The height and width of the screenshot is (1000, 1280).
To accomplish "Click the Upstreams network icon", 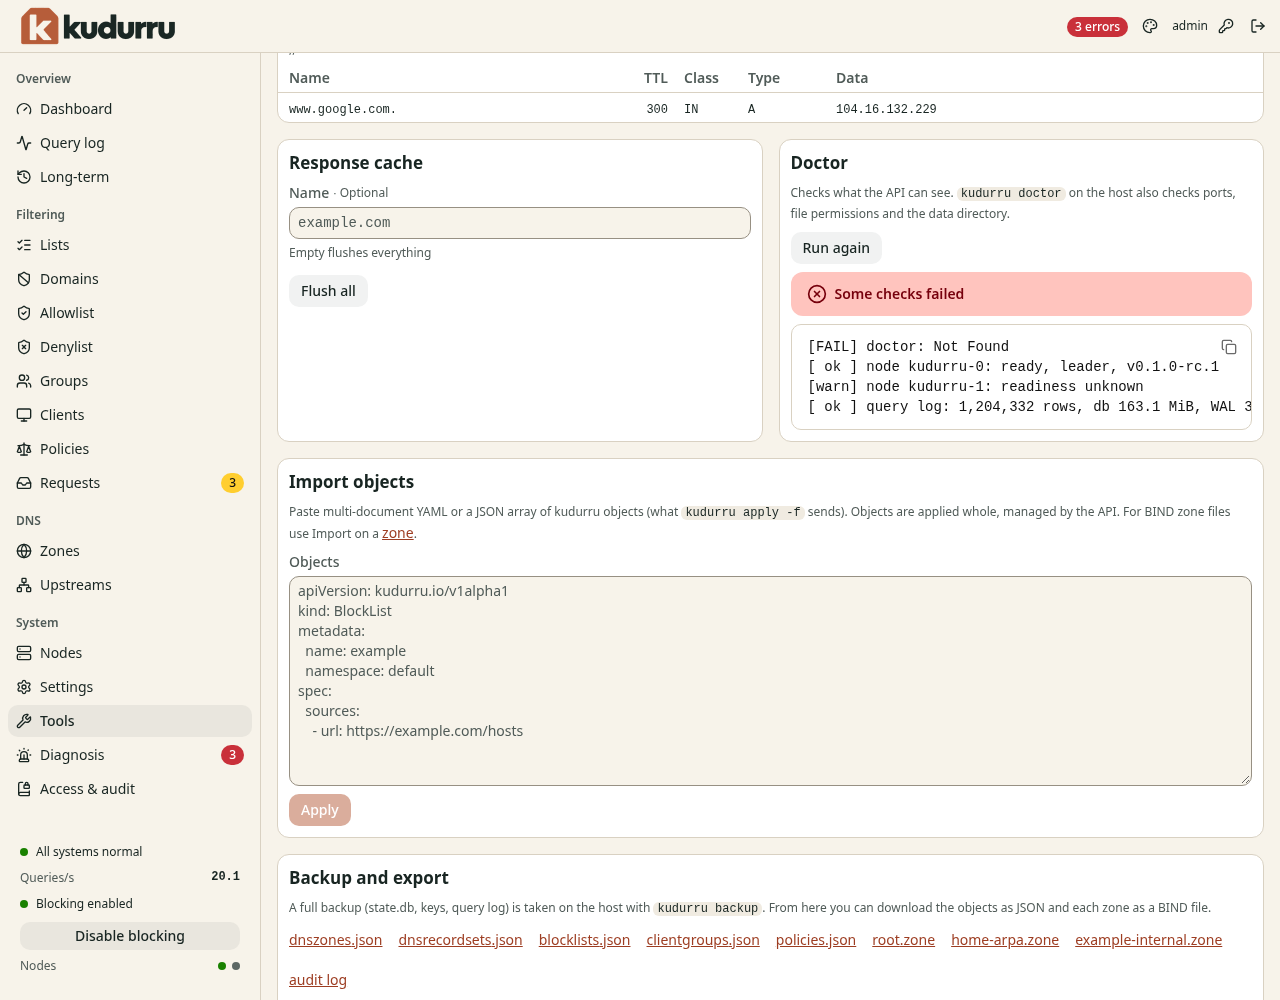I will pyautogui.click(x=24, y=585).
